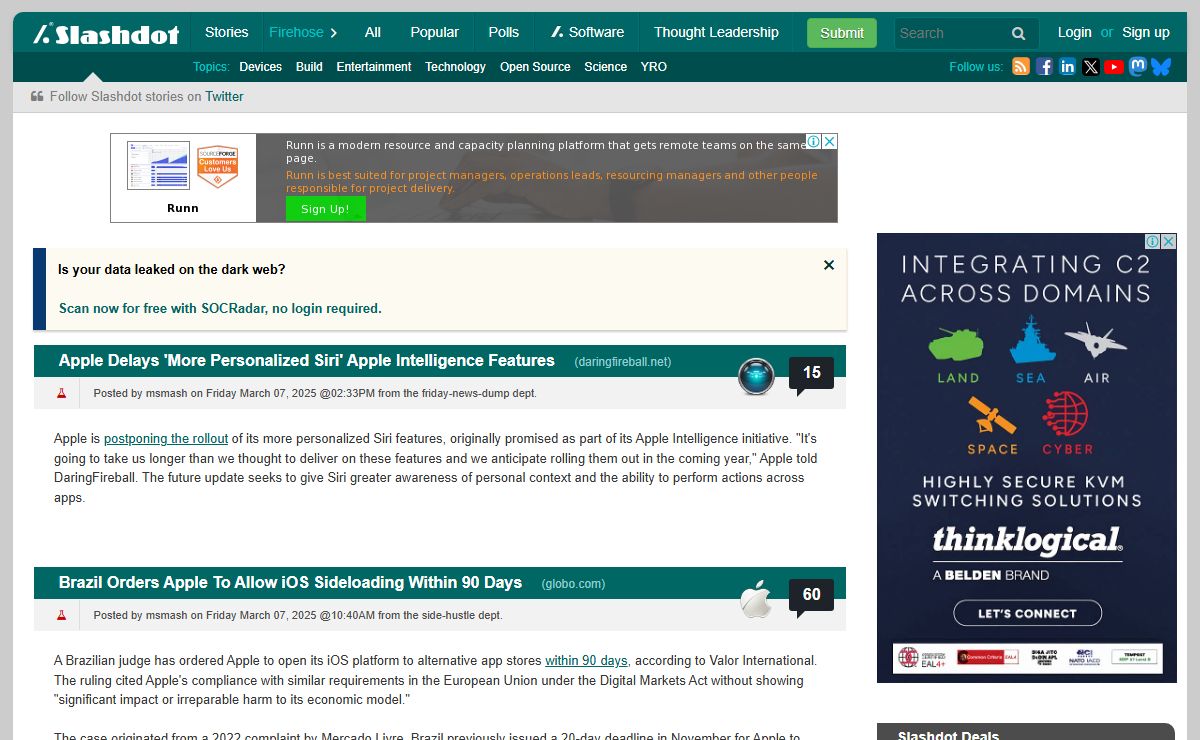Open the Slashdot Deals panel header
This screenshot has height=740, width=1200.
pos(1026,732)
